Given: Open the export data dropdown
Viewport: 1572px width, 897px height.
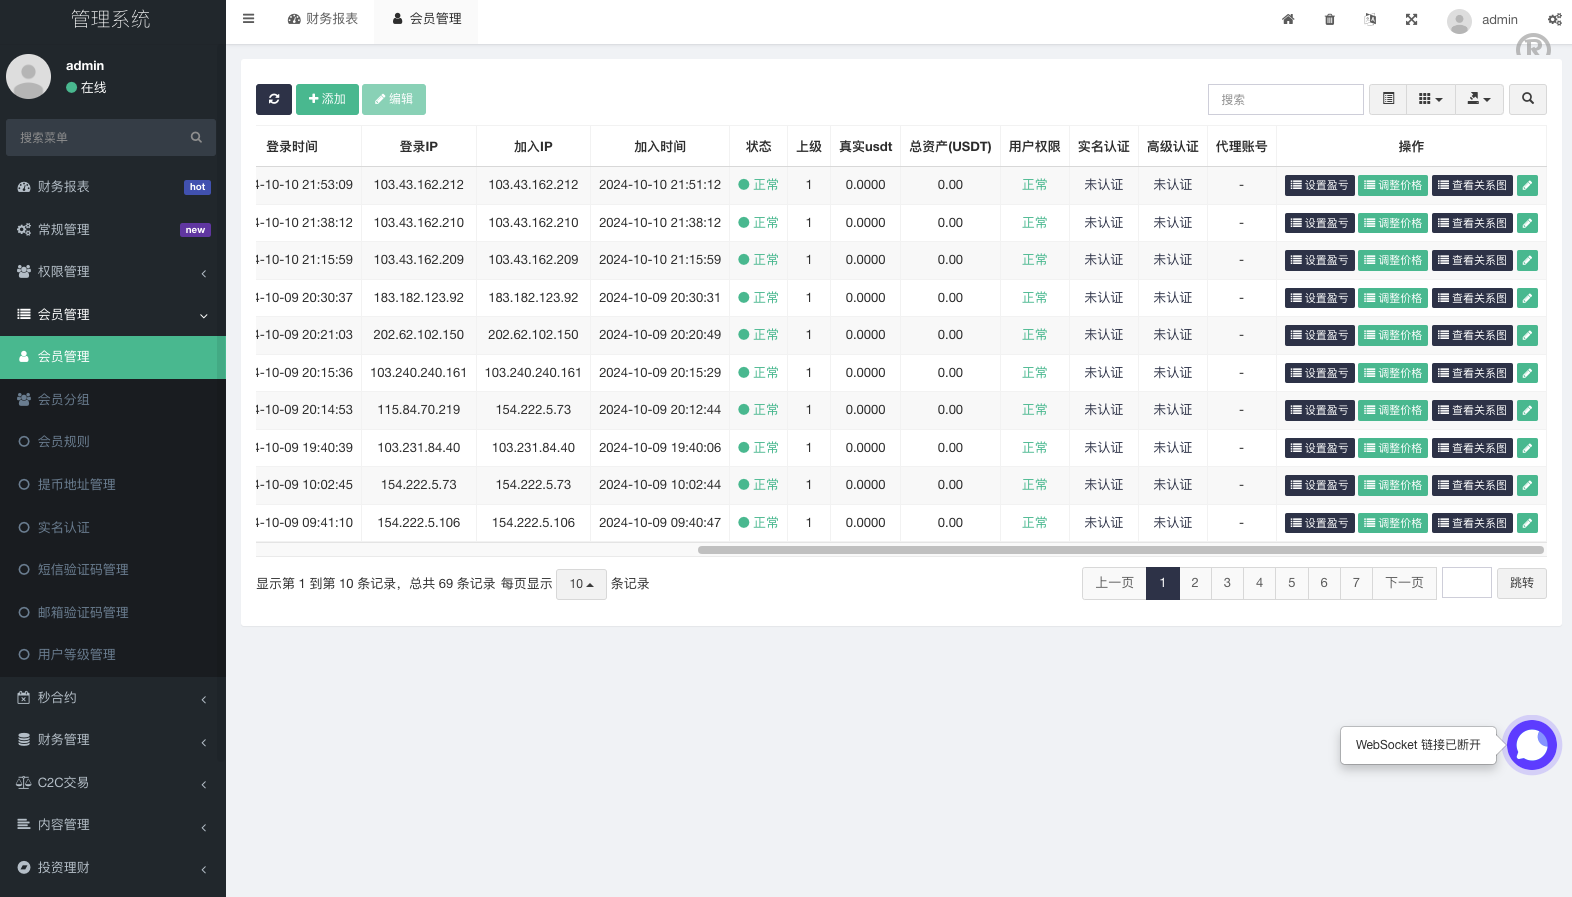Looking at the screenshot, I should [1479, 99].
